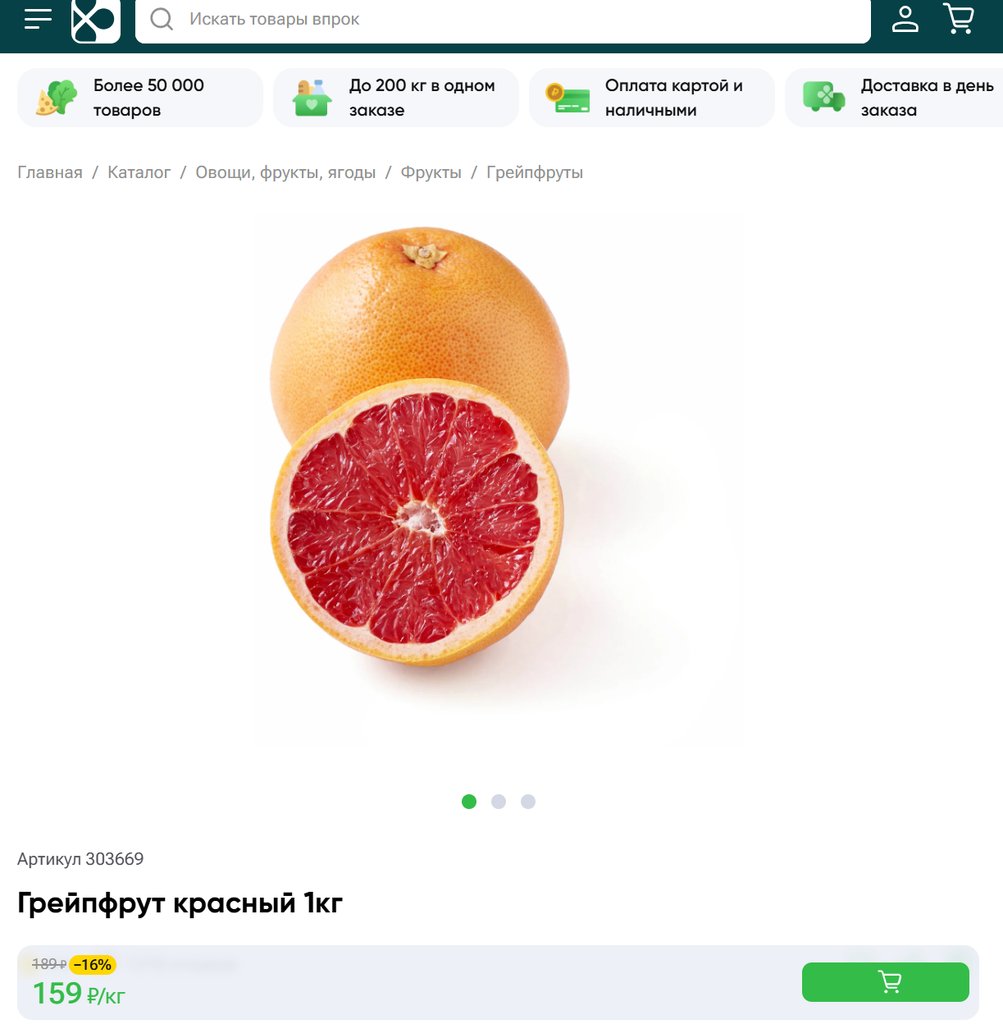Open Каталог breadcrumb link

click(139, 172)
